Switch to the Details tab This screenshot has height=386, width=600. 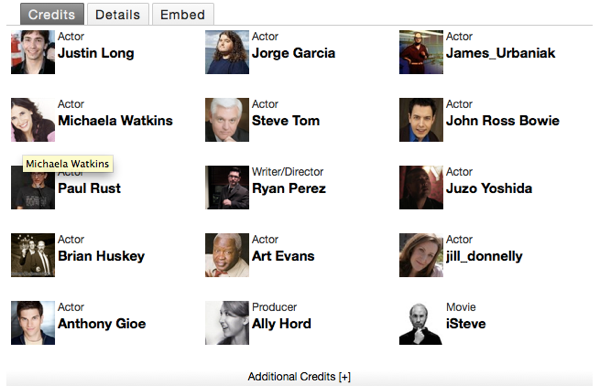coord(118,15)
